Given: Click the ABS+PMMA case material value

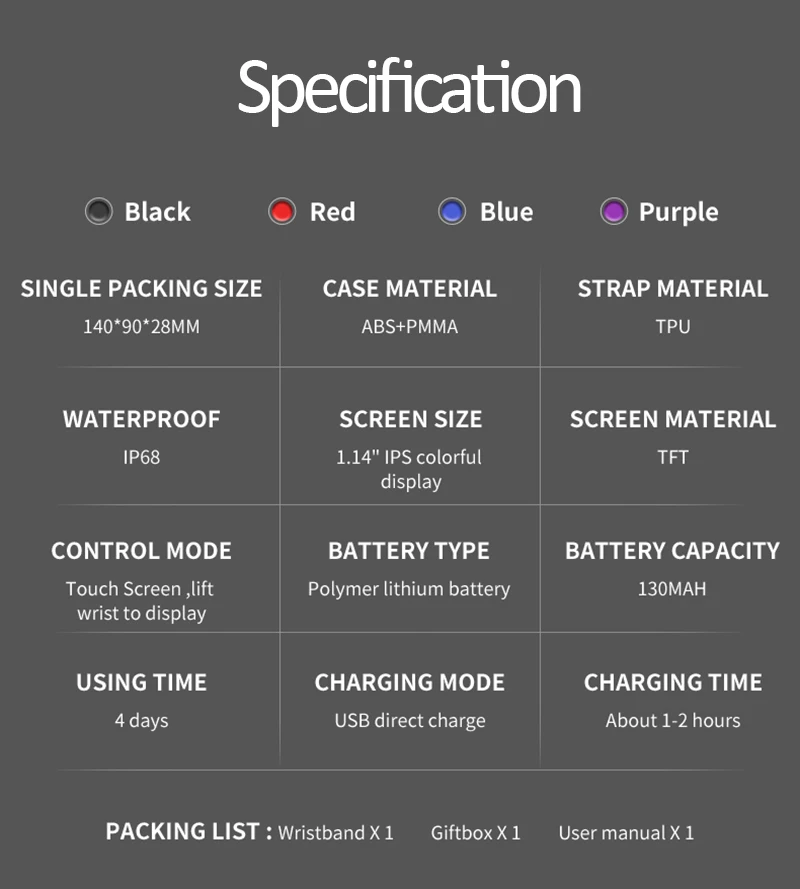Looking at the screenshot, I should click(410, 327).
